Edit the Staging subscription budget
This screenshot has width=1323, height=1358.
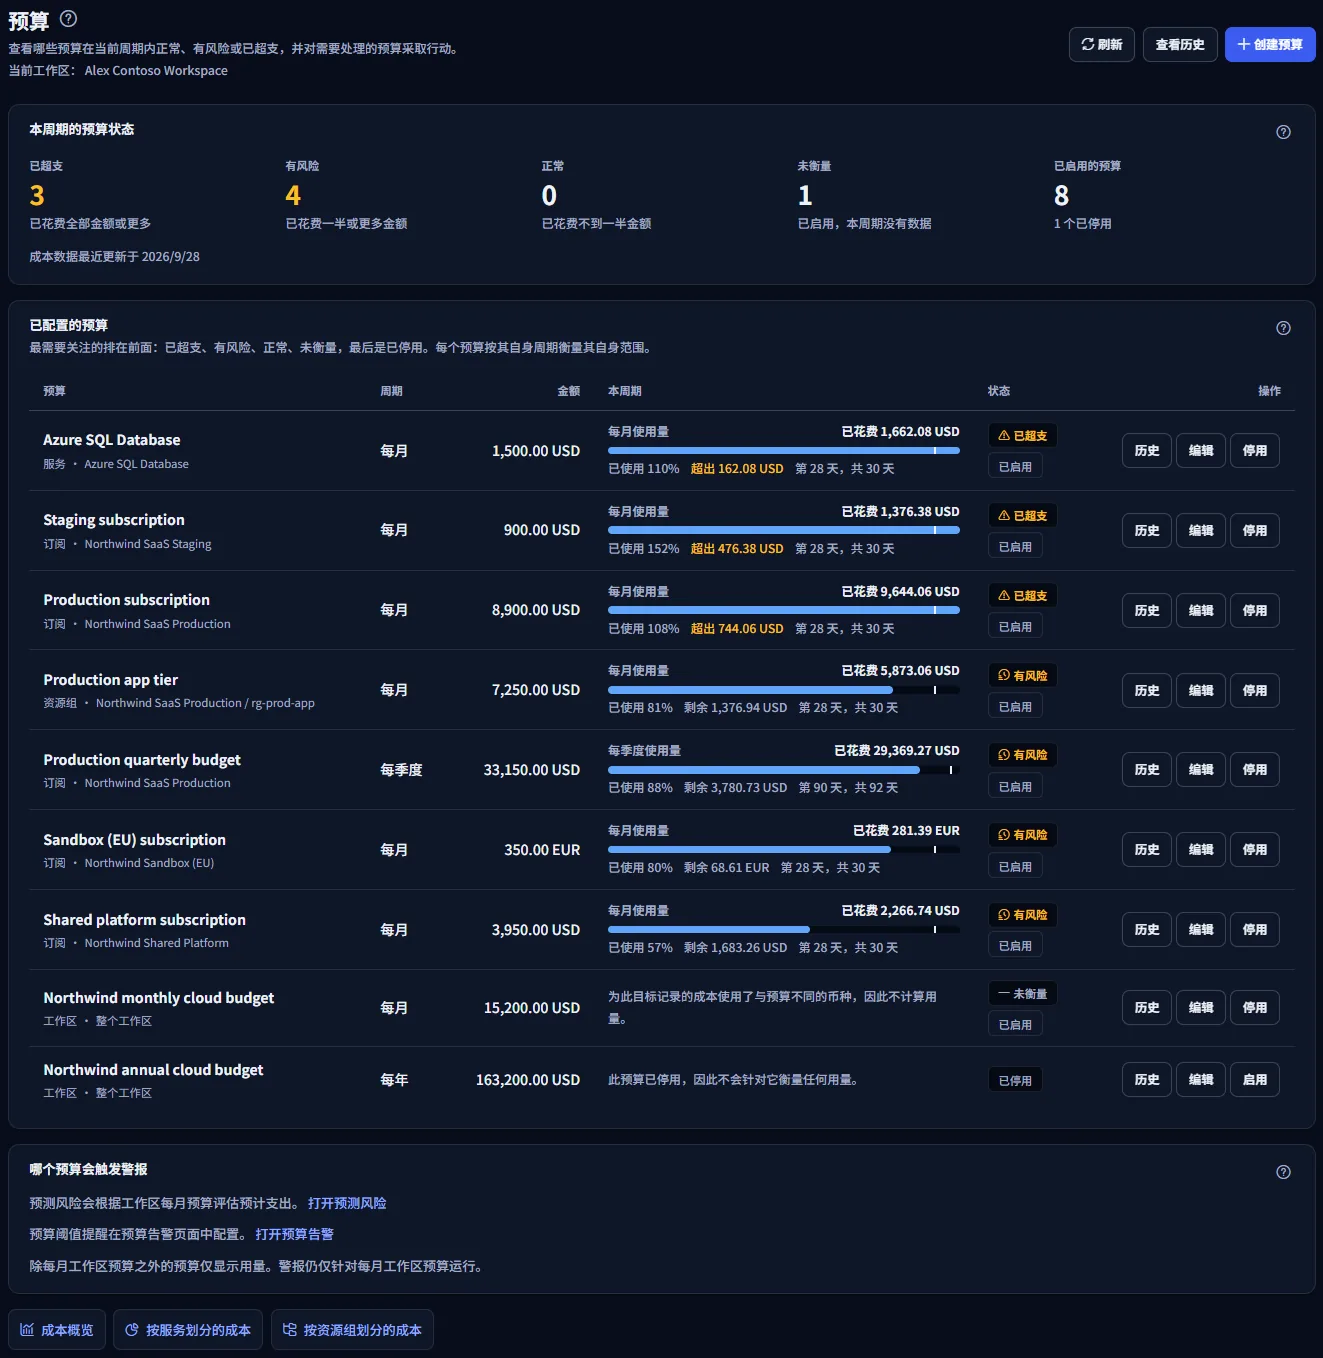click(x=1201, y=531)
